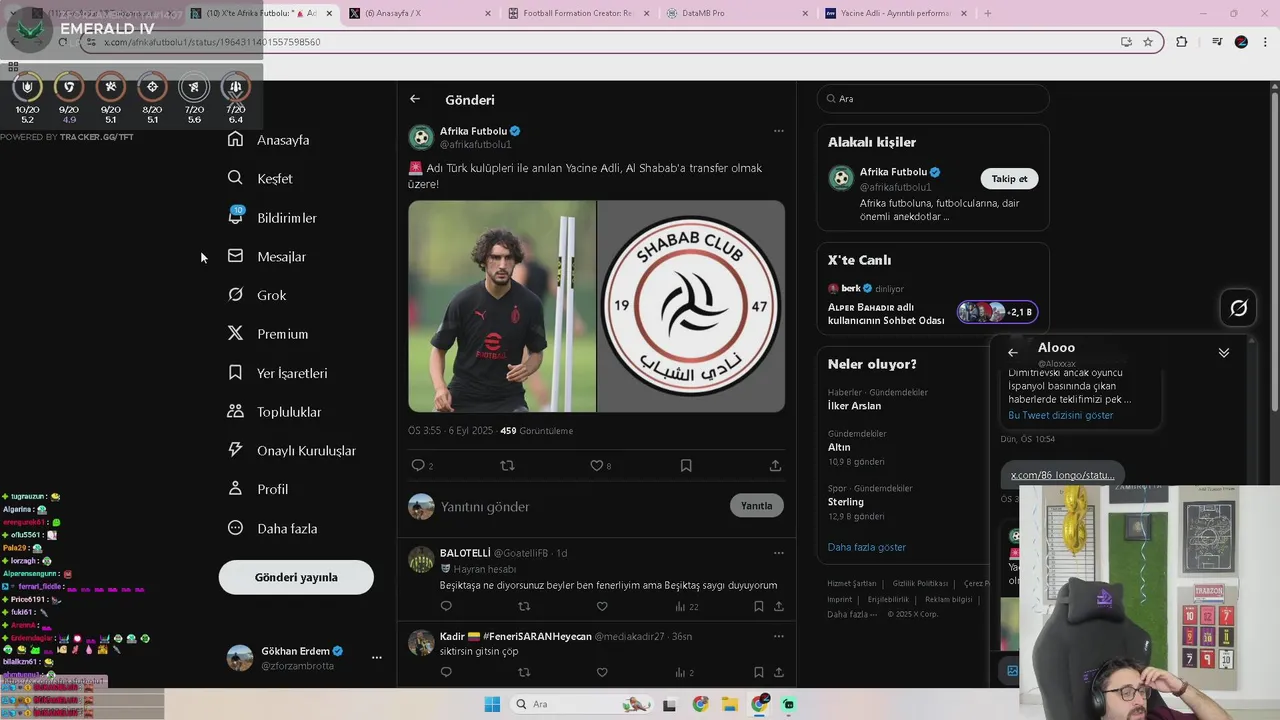Open Daha fazla göster trends link
The width and height of the screenshot is (1280, 720).
[867, 547]
